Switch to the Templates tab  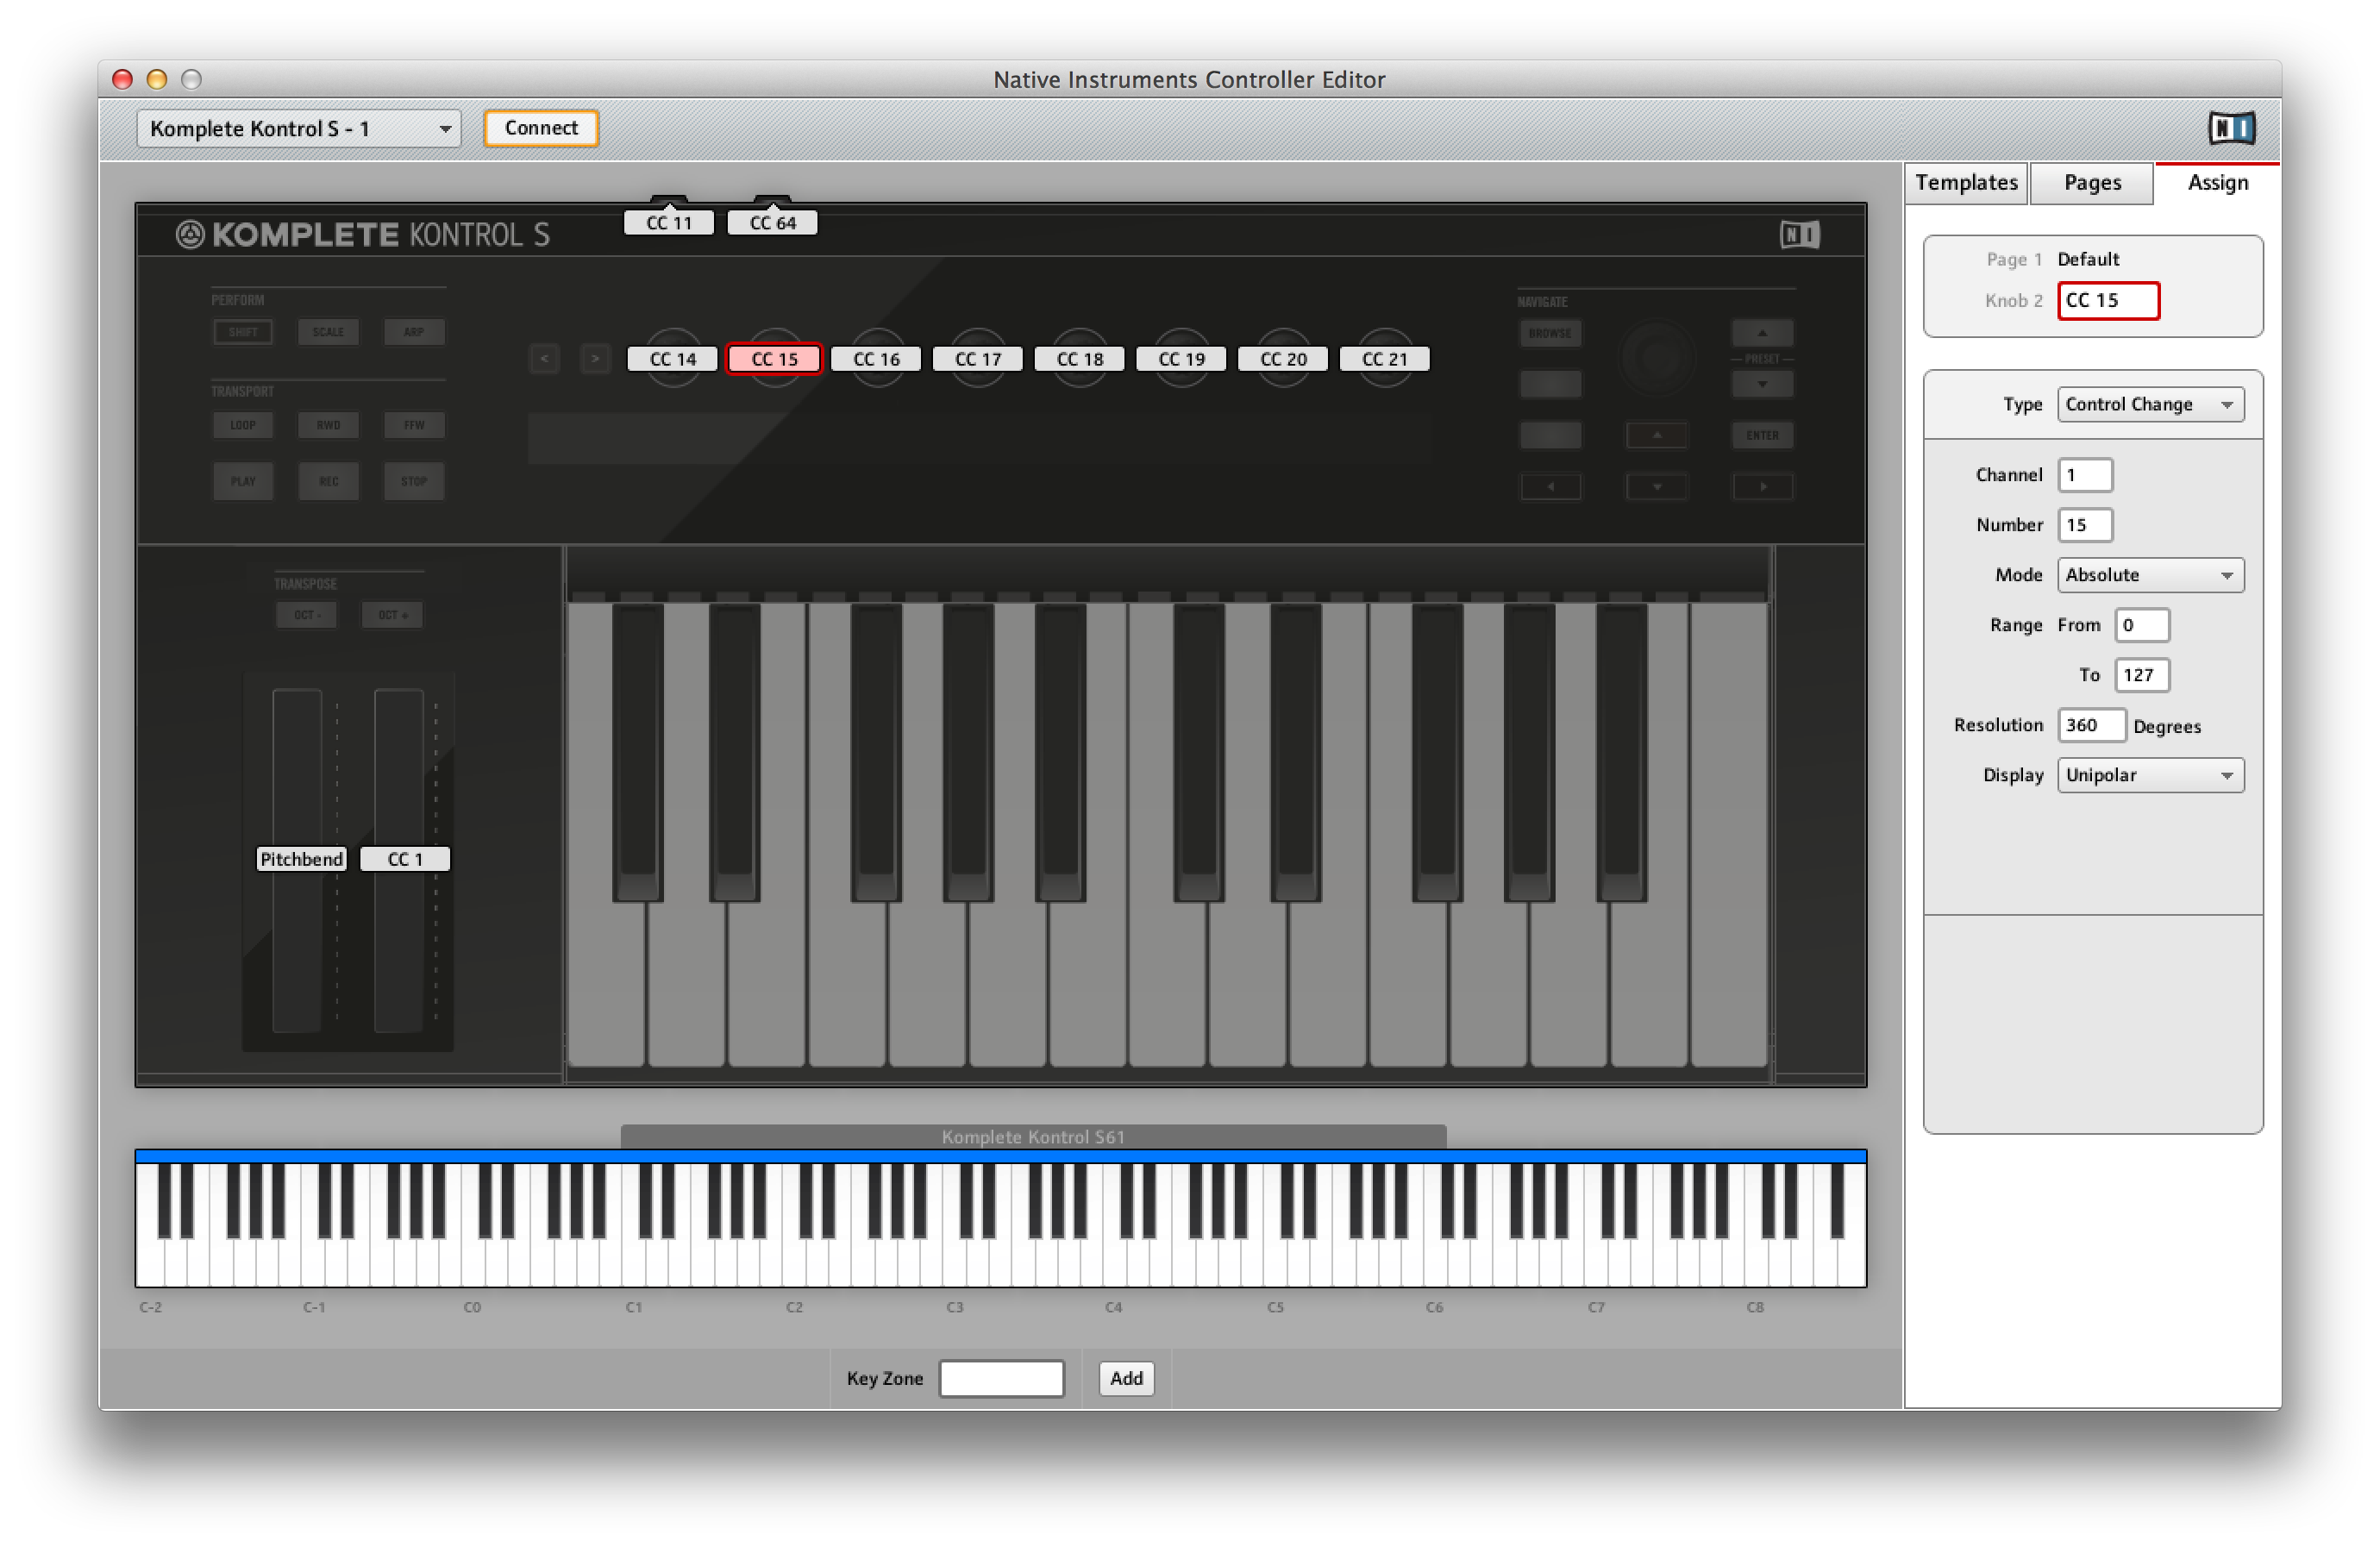pos(1965,182)
